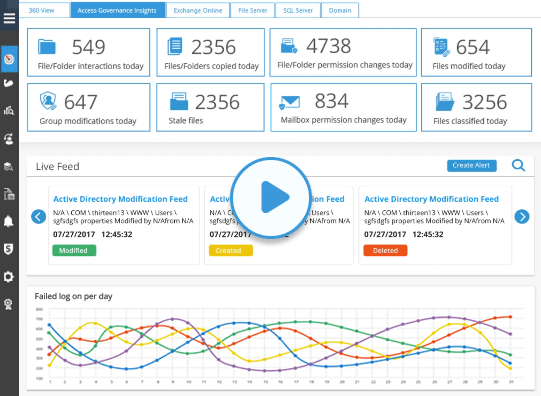The width and height of the screenshot is (541, 396).
Task: Open the Files classified today tile
Action: point(476,107)
